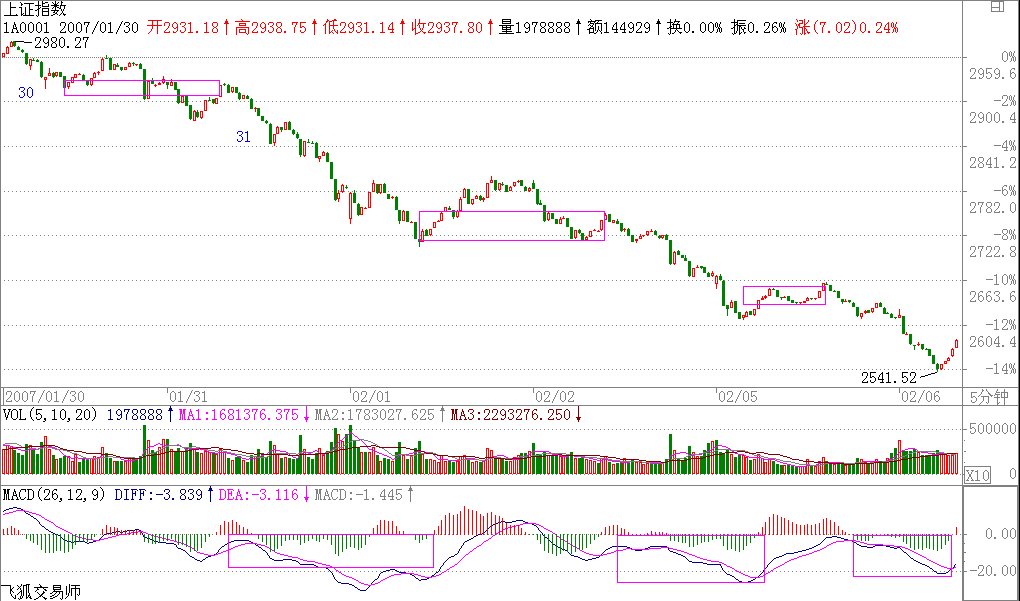
Task: Click the 飞狐交易师 watermark label
Action: click(x=40, y=592)
